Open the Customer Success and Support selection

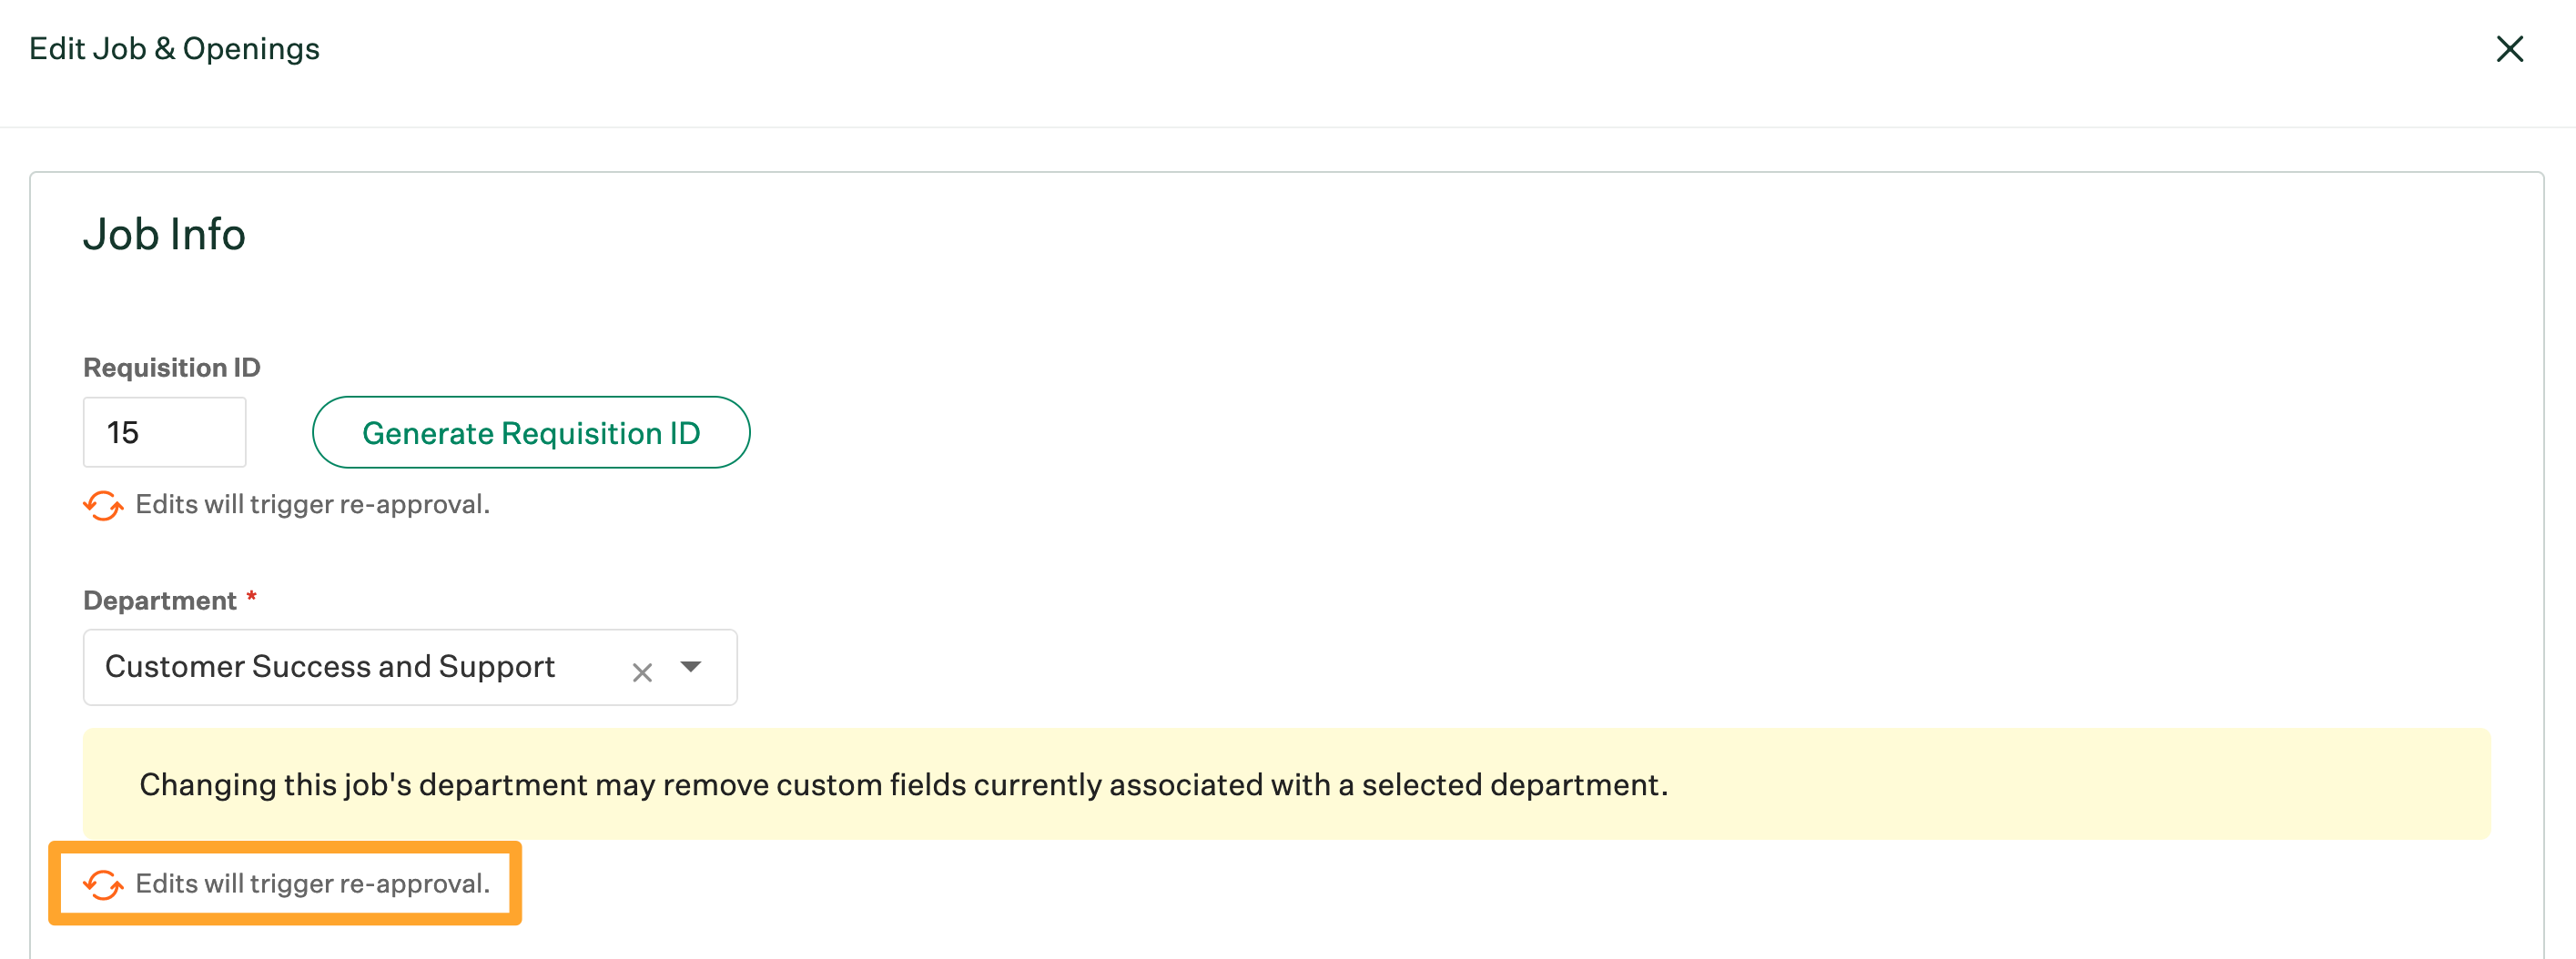[x=330, y=667]
